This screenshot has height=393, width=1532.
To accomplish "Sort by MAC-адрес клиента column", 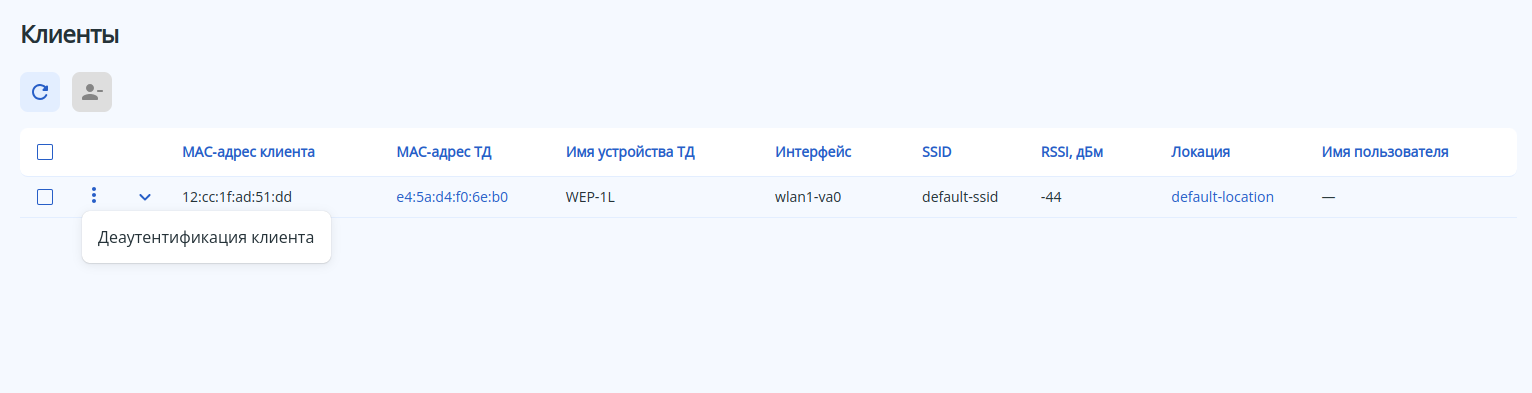I will pyautogui.click(x=249, y=152).
